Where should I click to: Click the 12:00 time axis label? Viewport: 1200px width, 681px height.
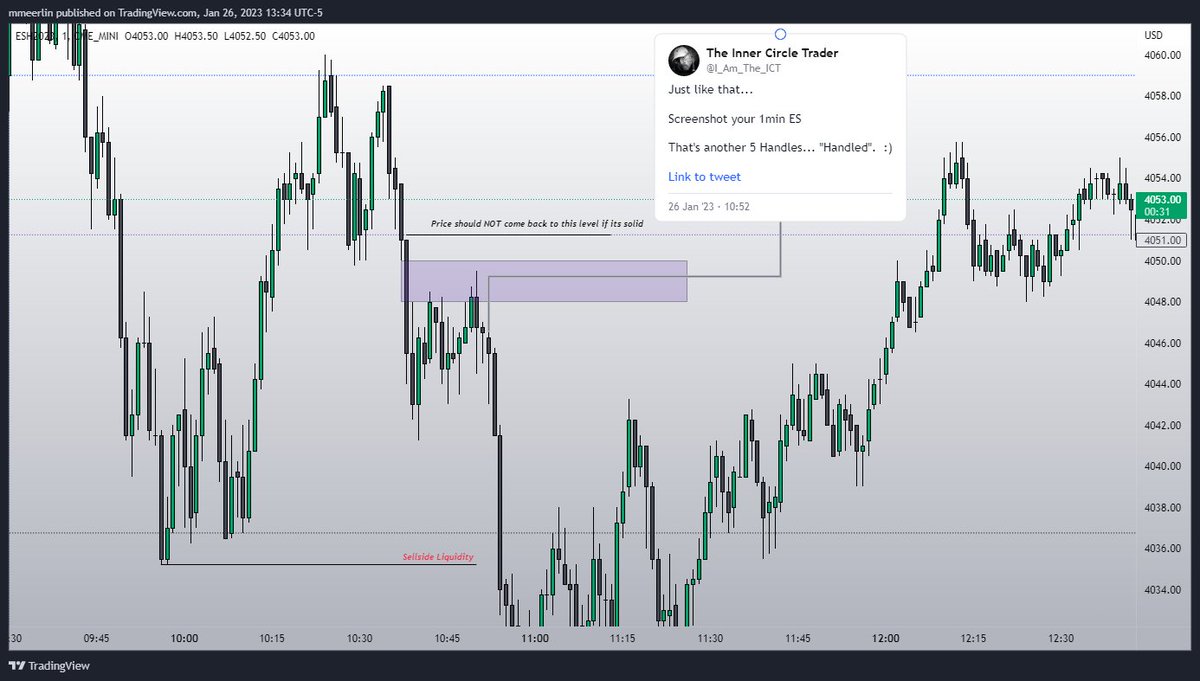pos(885,638)
